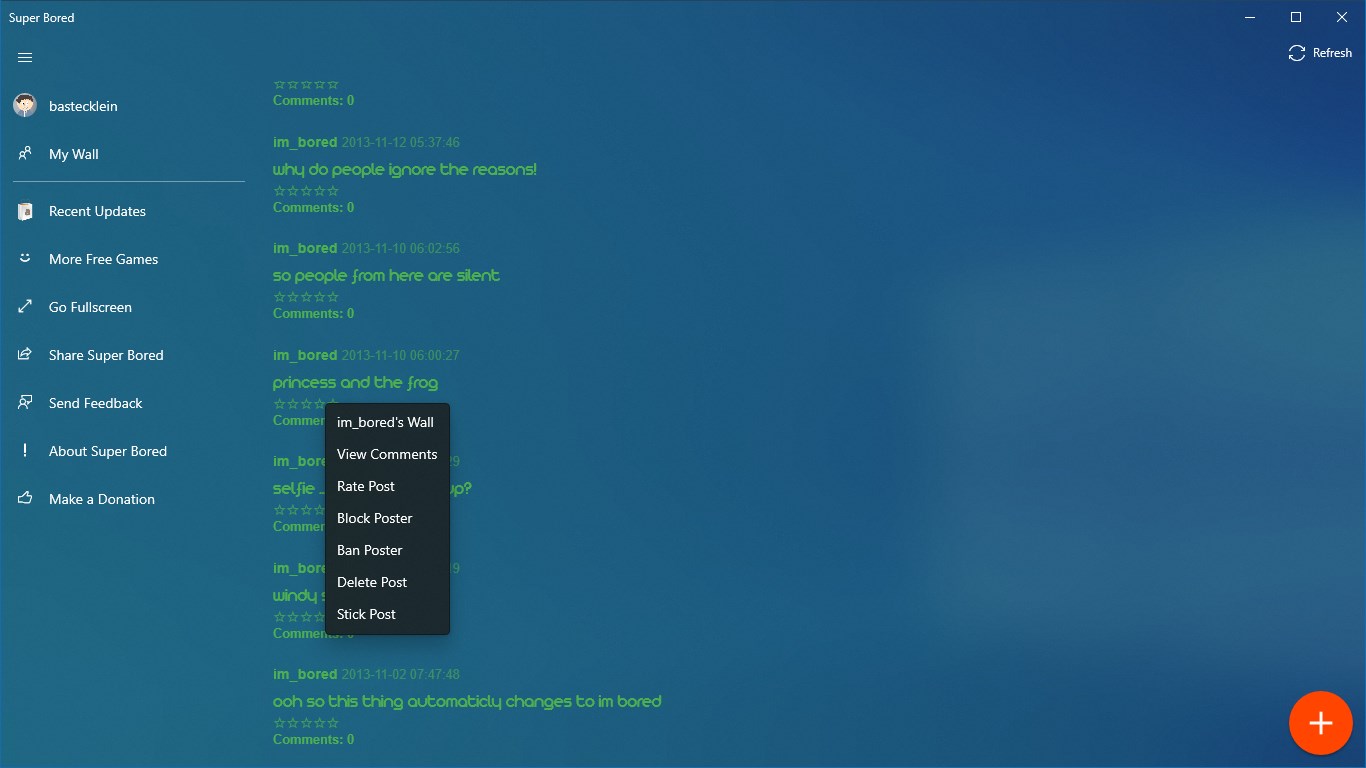Click timestamp 2013-11-10 06:02:56
Image resolution: width=1366 pixels, height=768 pixels.
(400, 248)
